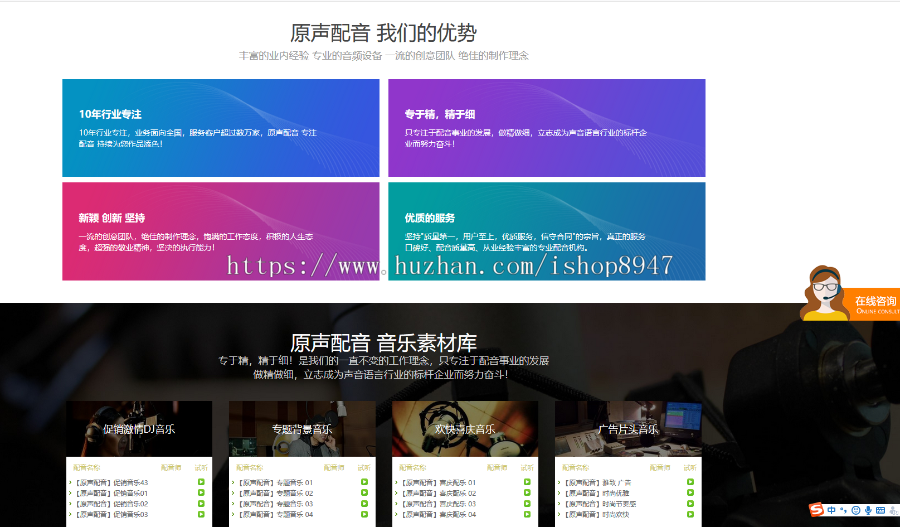This screenshot has width=900, height=527.
Task: Play the 专题音乐 02 preview
Action: (364, 493)
